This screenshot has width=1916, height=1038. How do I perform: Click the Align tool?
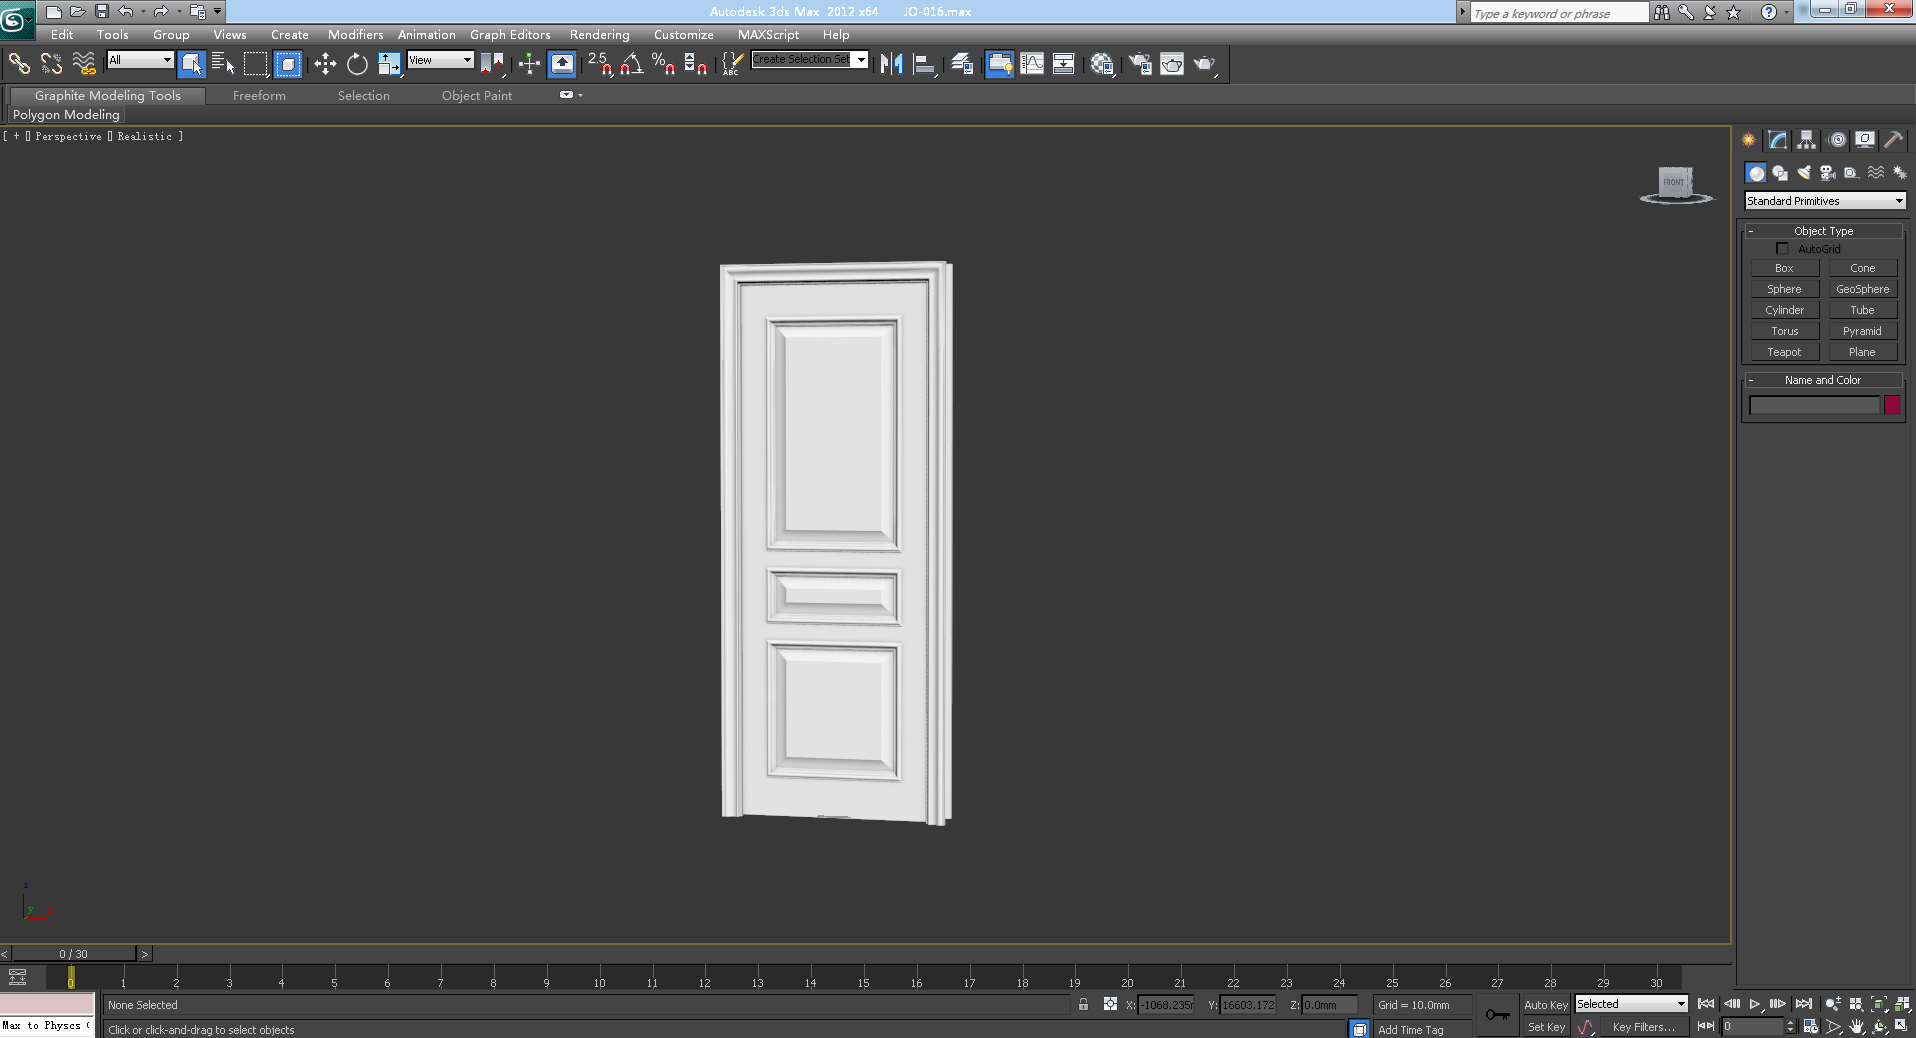[924, 64]
